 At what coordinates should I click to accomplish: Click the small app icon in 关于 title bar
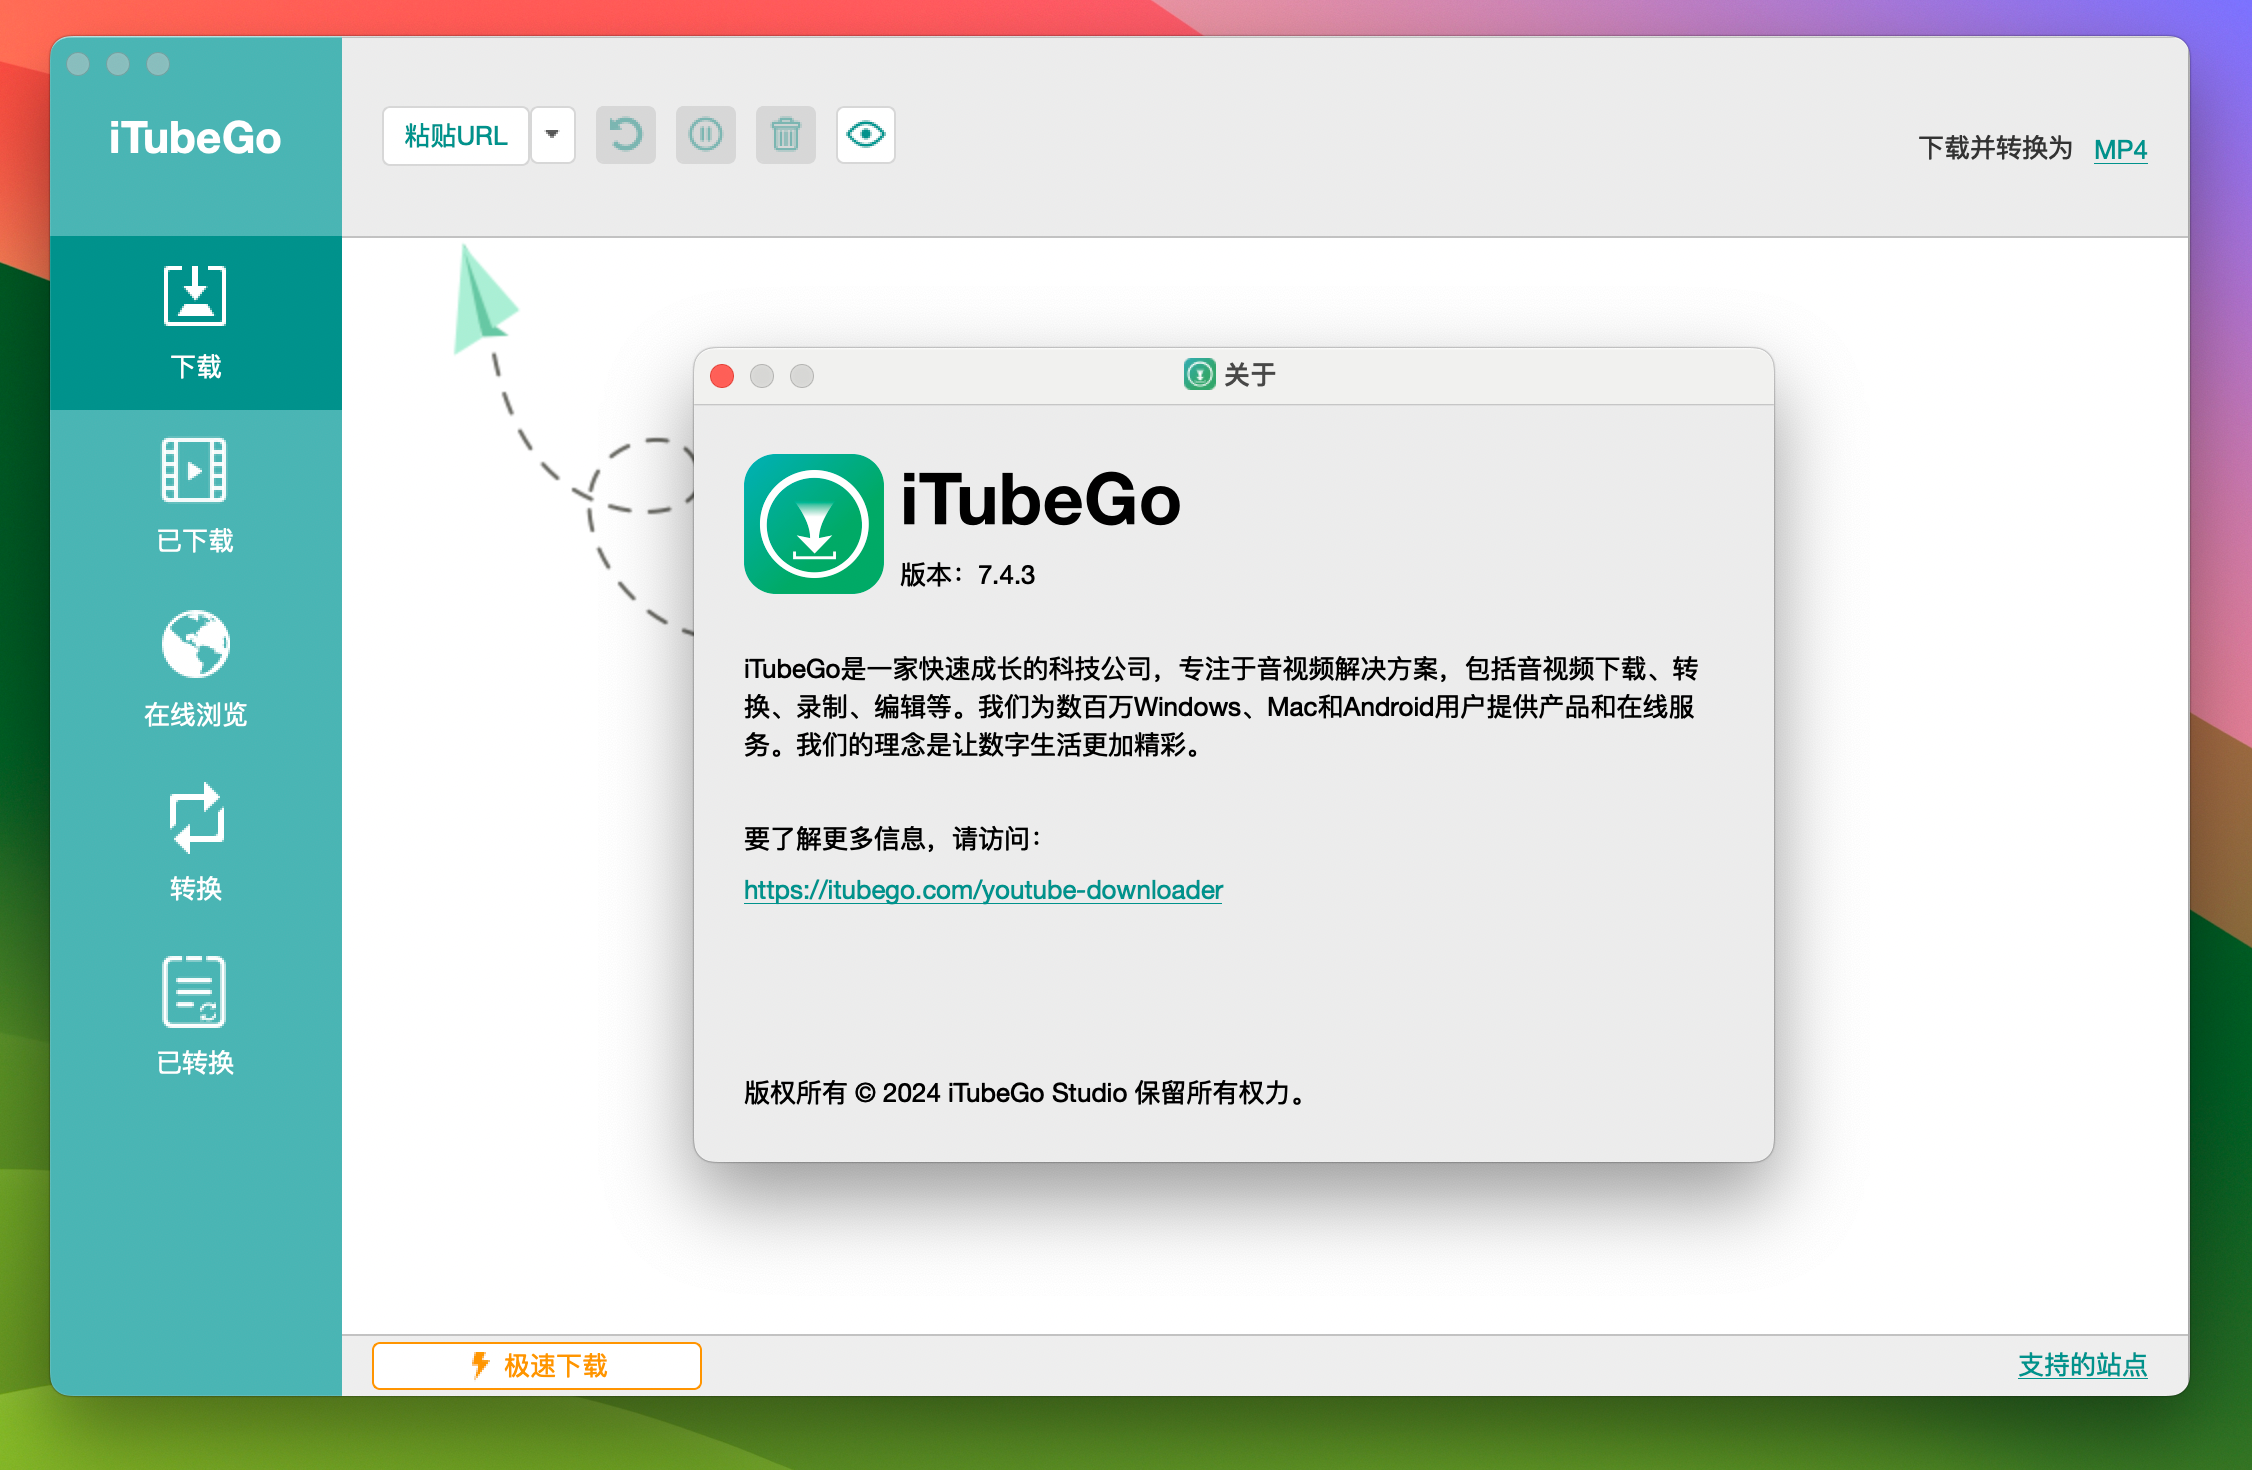(1200, 375)
